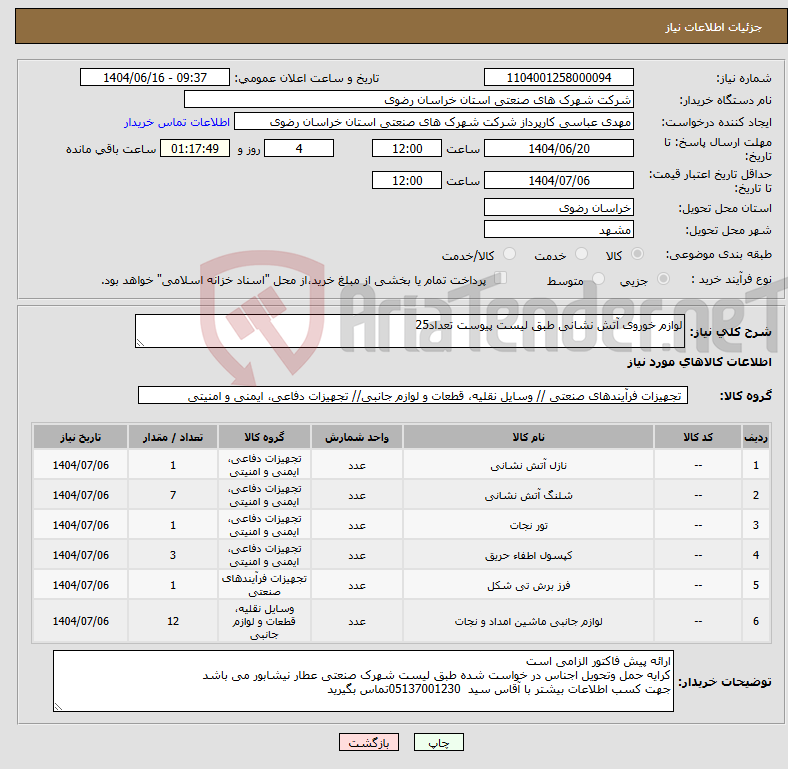Click the شماره نیاز number field

click(558, 77)
